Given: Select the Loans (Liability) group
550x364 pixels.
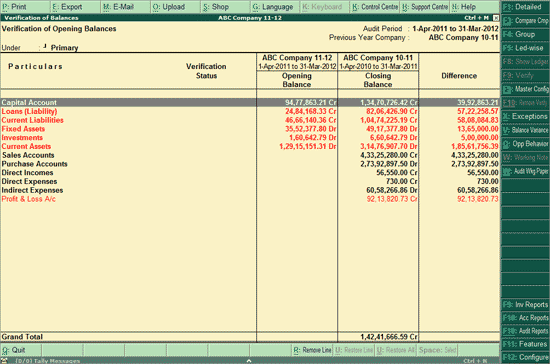Looking at the screenshot, I should coord(29,112).
